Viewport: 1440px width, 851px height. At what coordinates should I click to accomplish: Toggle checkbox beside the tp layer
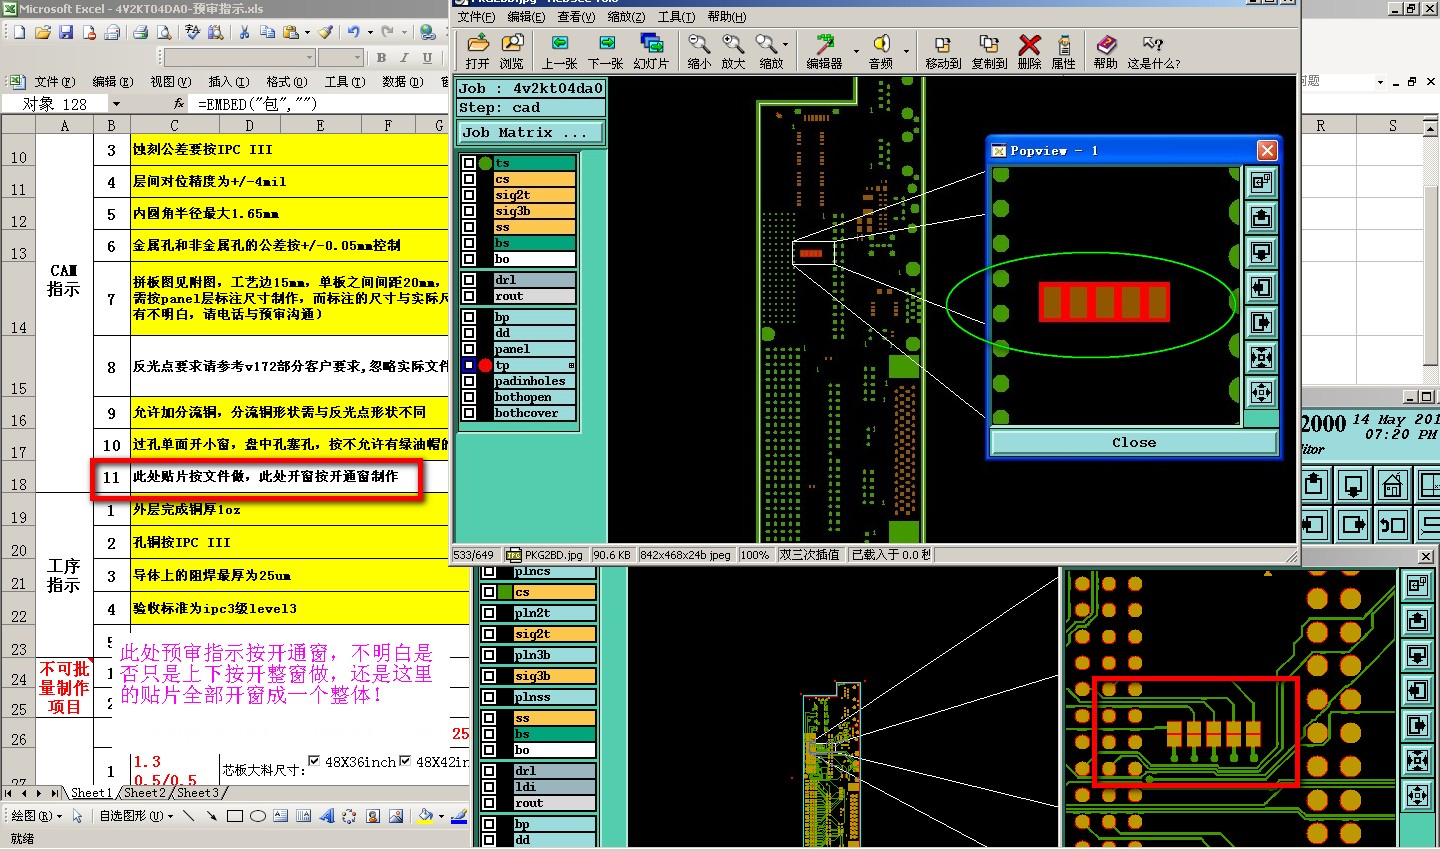pyautogui.click(x=468, y=365)
